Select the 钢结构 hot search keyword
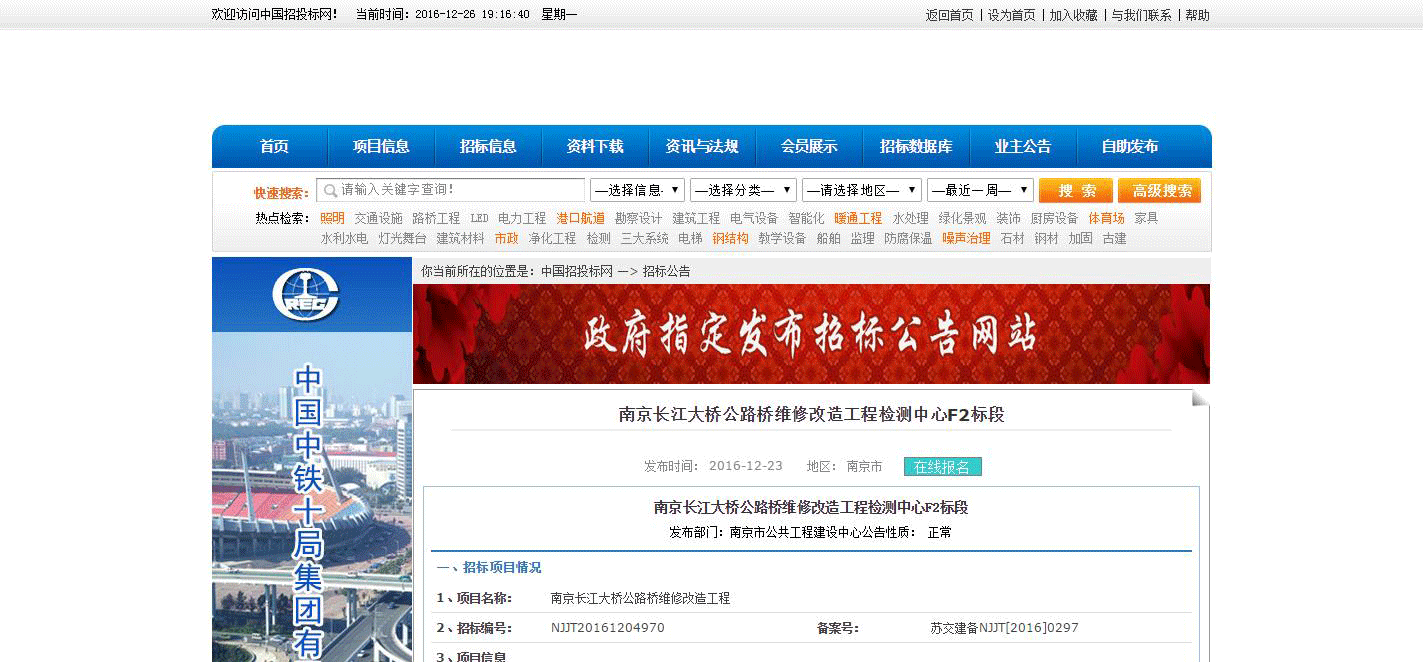 tap(730, 239)
